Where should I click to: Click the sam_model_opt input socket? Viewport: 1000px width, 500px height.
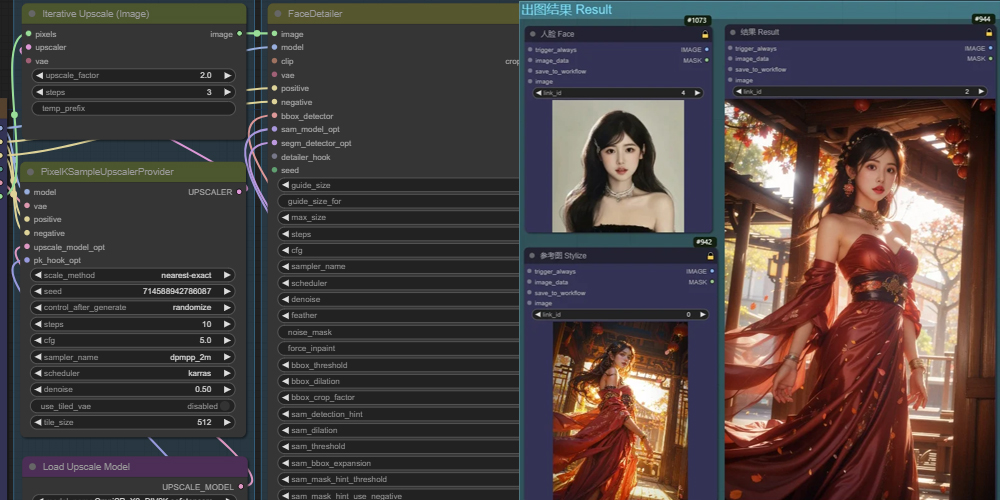click(274, 129)
